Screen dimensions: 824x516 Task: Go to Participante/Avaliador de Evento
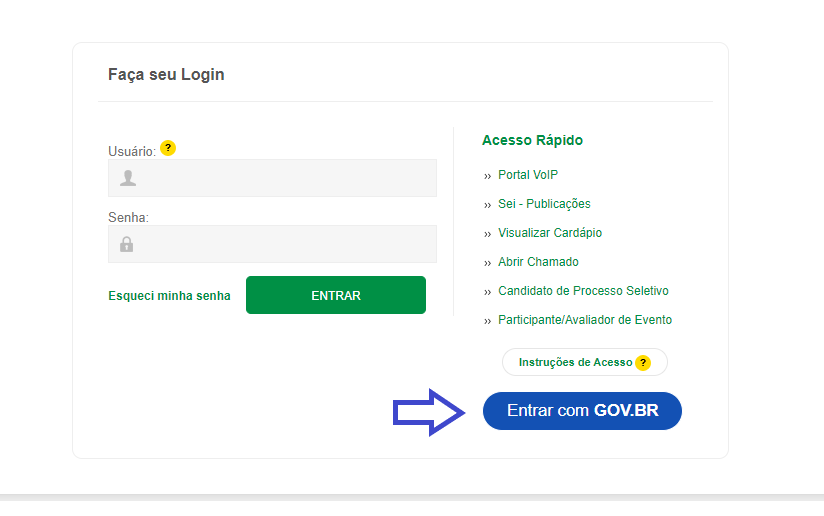pyautogui.click(x=585, y=320)
